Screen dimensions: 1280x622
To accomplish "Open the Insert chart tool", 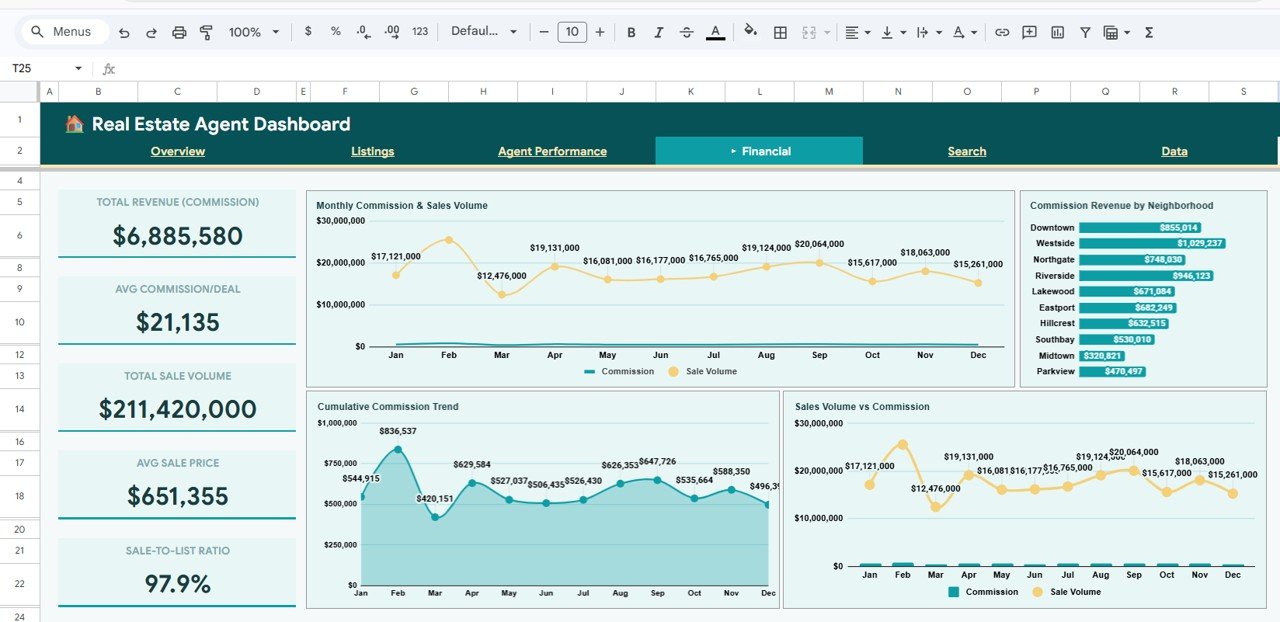I will (x=1057, y=31).
